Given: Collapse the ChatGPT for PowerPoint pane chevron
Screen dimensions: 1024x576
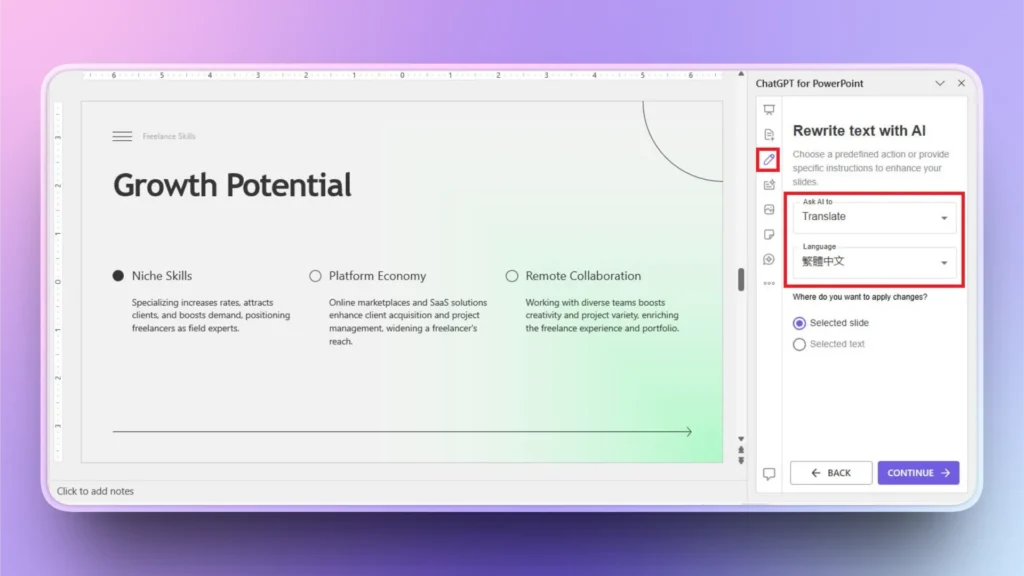Looking at the screenshot, I should (x=940, y=83).
